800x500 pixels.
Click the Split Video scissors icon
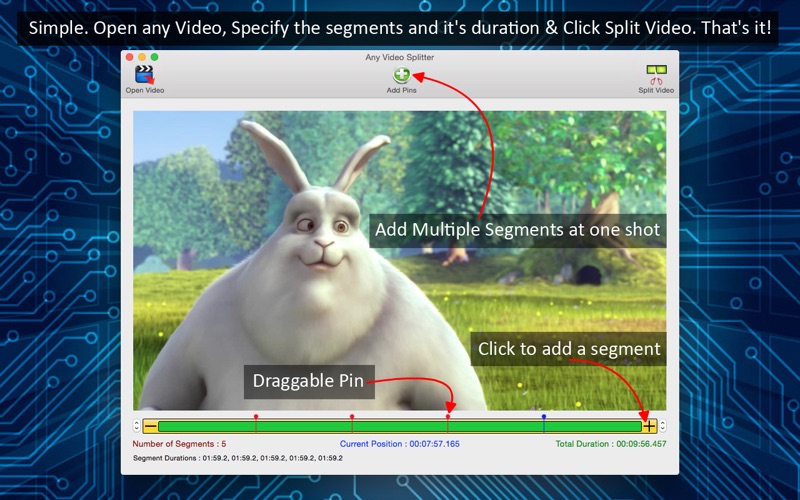[x=656, y=74]
